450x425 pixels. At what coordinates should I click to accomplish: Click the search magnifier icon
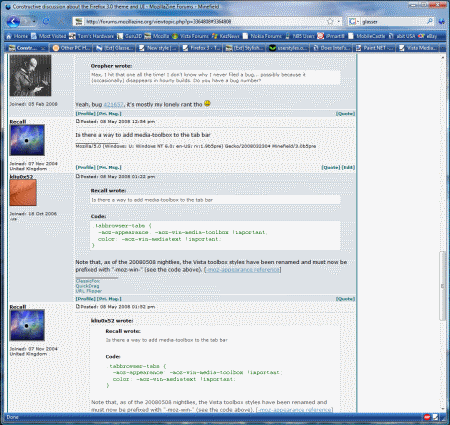(x=430, y=22)
